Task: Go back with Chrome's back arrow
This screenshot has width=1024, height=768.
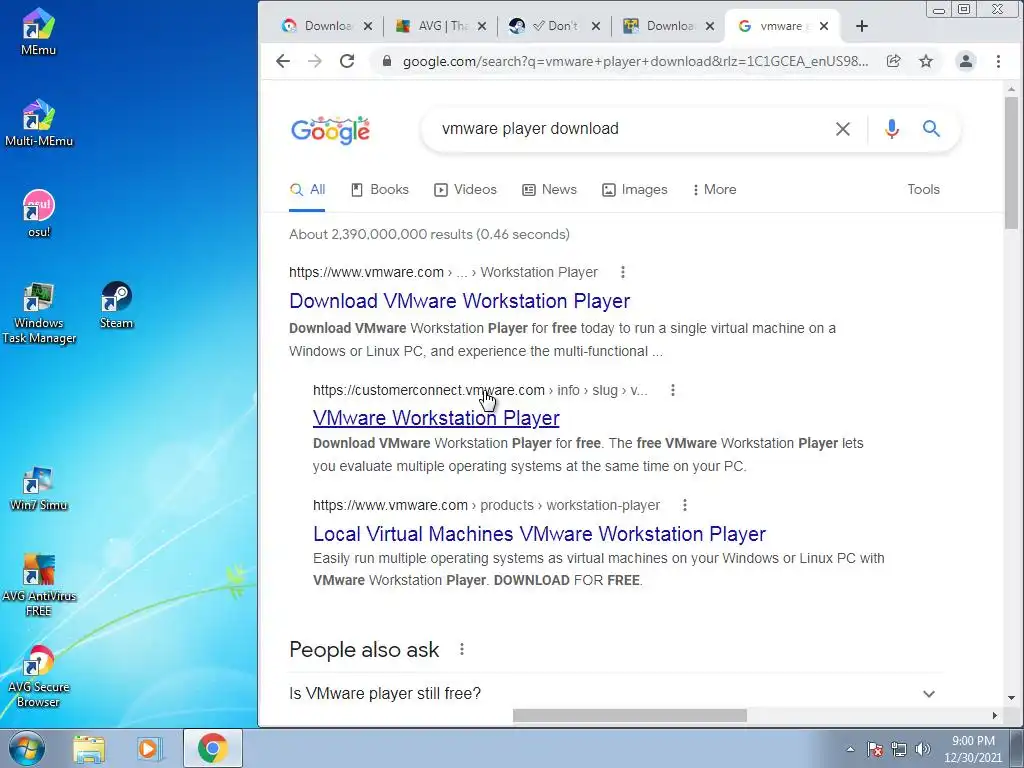Action: 283,61
